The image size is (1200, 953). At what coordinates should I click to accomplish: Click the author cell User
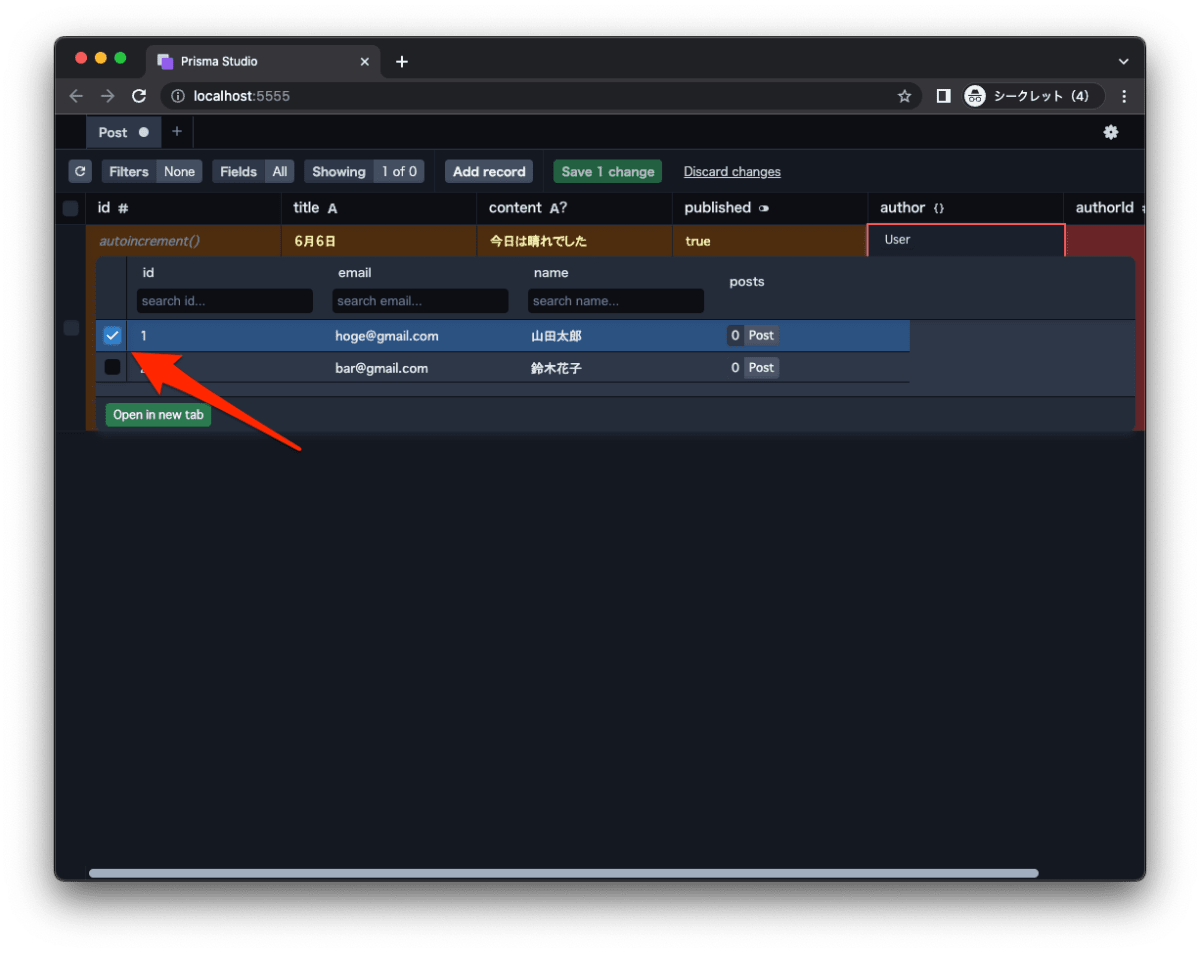(x=966, y=241)
